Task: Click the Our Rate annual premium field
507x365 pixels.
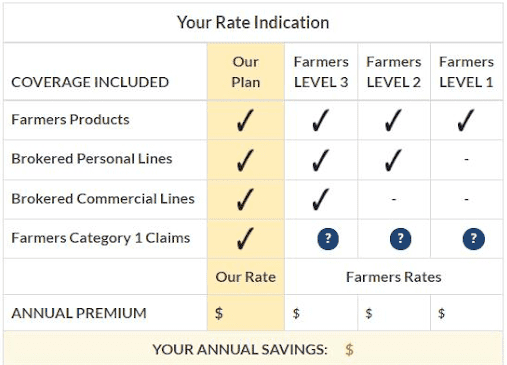Action: tap(246, 313)
